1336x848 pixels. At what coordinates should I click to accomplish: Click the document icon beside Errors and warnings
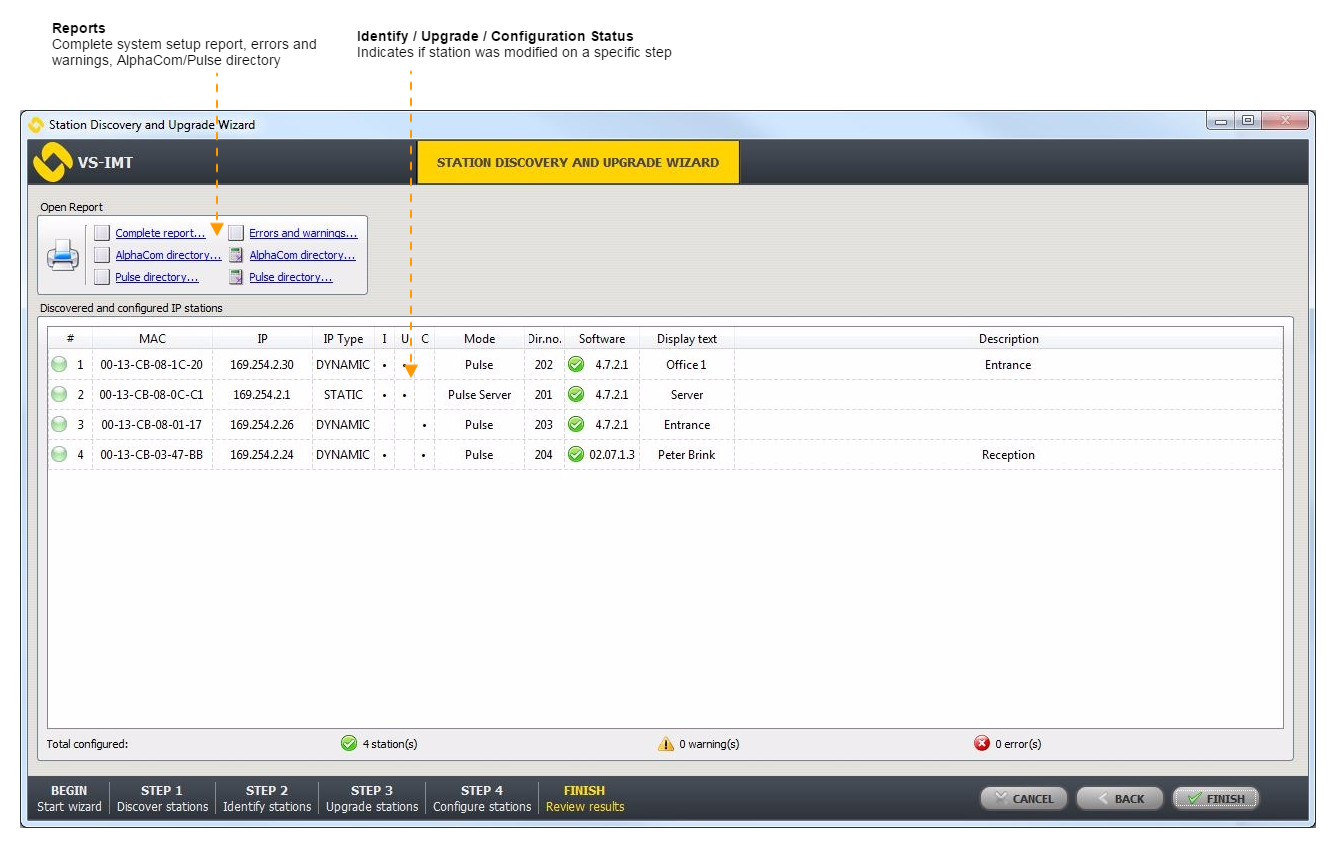(x=236, y=233)
